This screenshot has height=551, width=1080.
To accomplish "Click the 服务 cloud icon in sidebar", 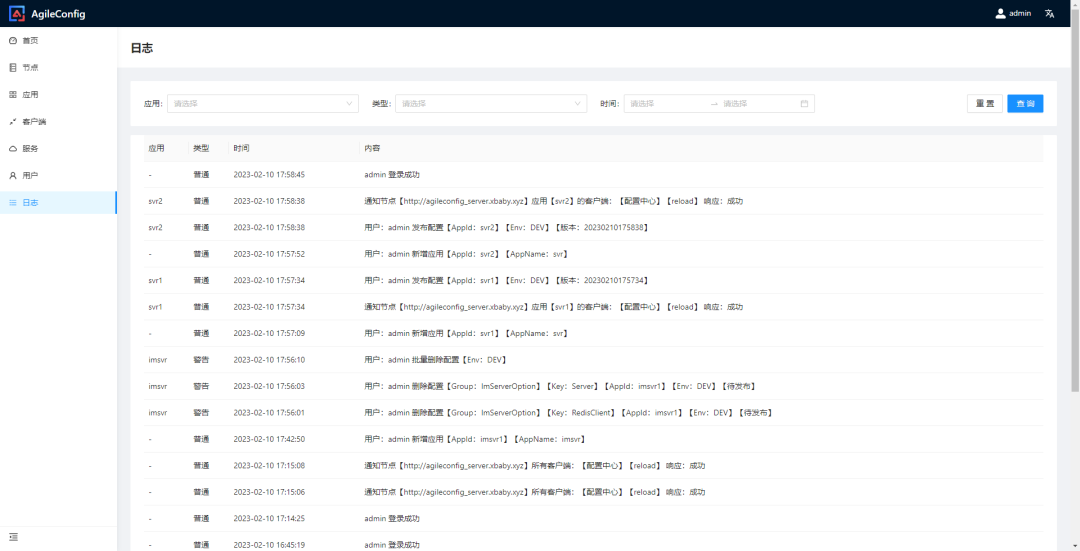I will pos(13,149).
